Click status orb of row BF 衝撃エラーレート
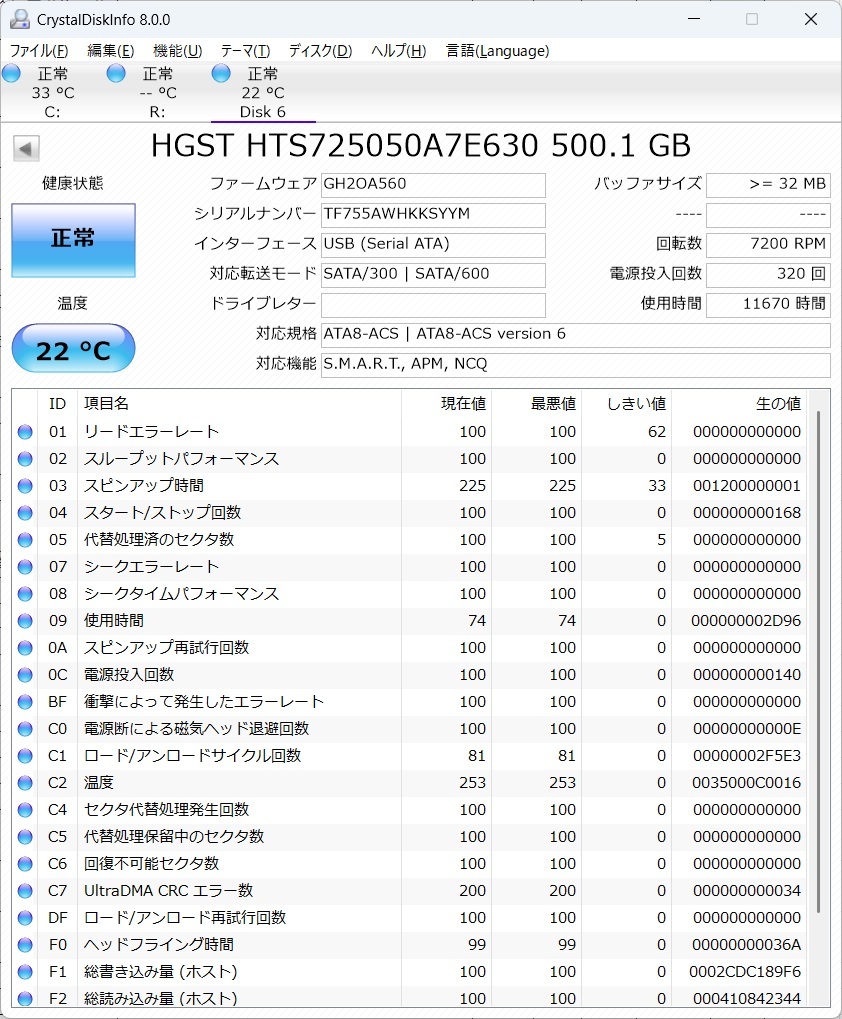842x1019 pixels. 25,702
